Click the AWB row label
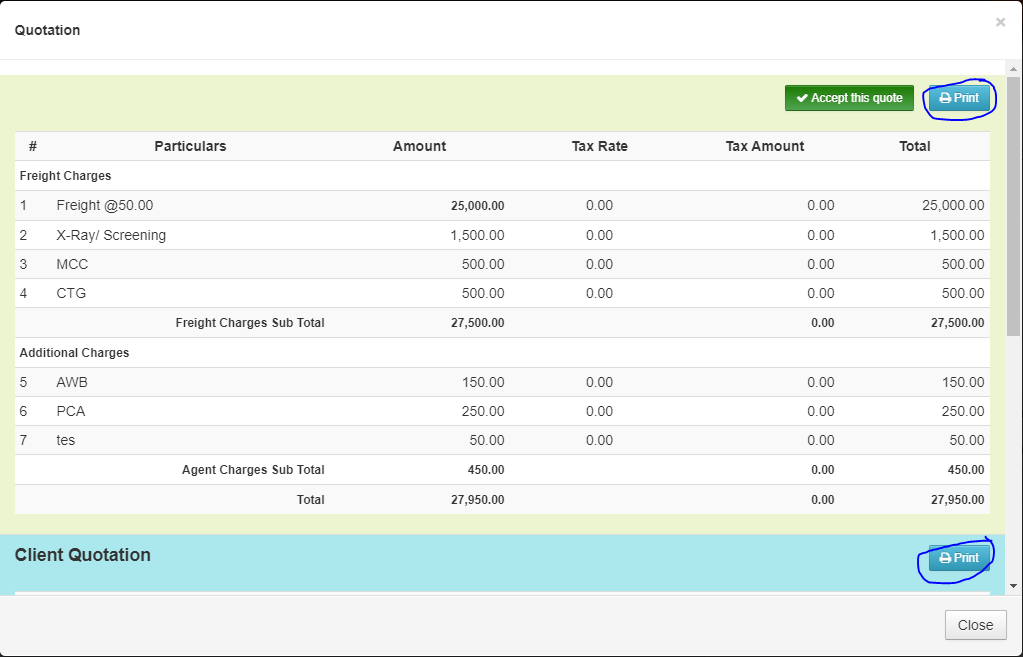1023x657 pixels. point(72,382)
